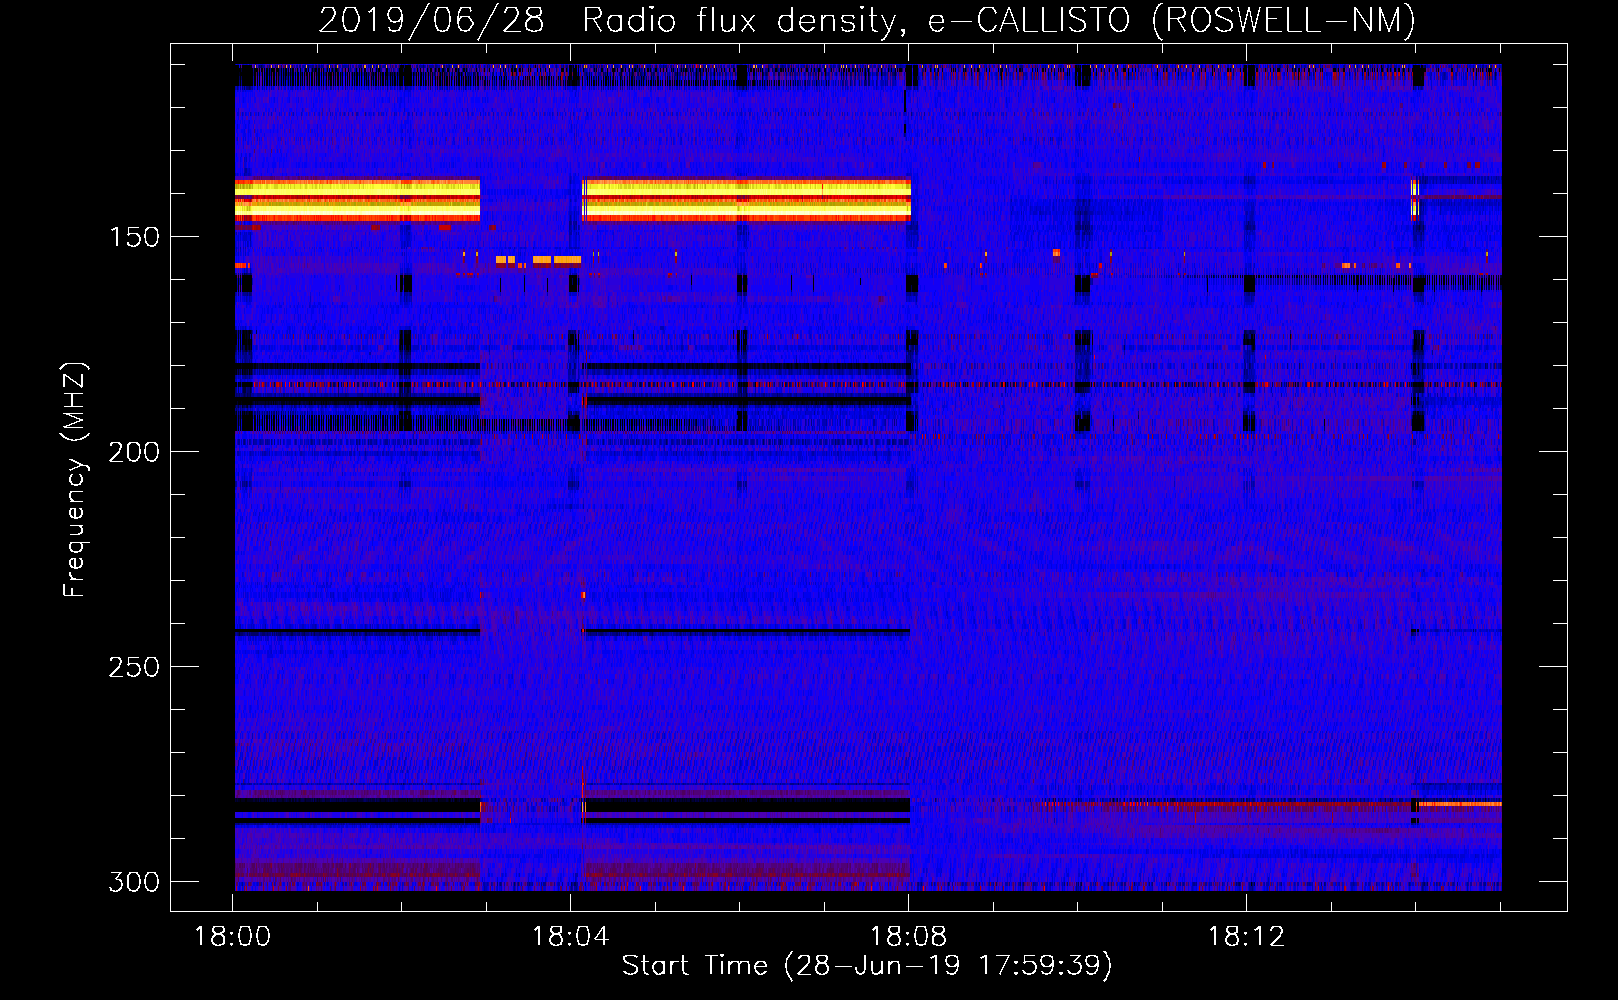Click the 18:12 time tick label

[x=1246, y=937]
